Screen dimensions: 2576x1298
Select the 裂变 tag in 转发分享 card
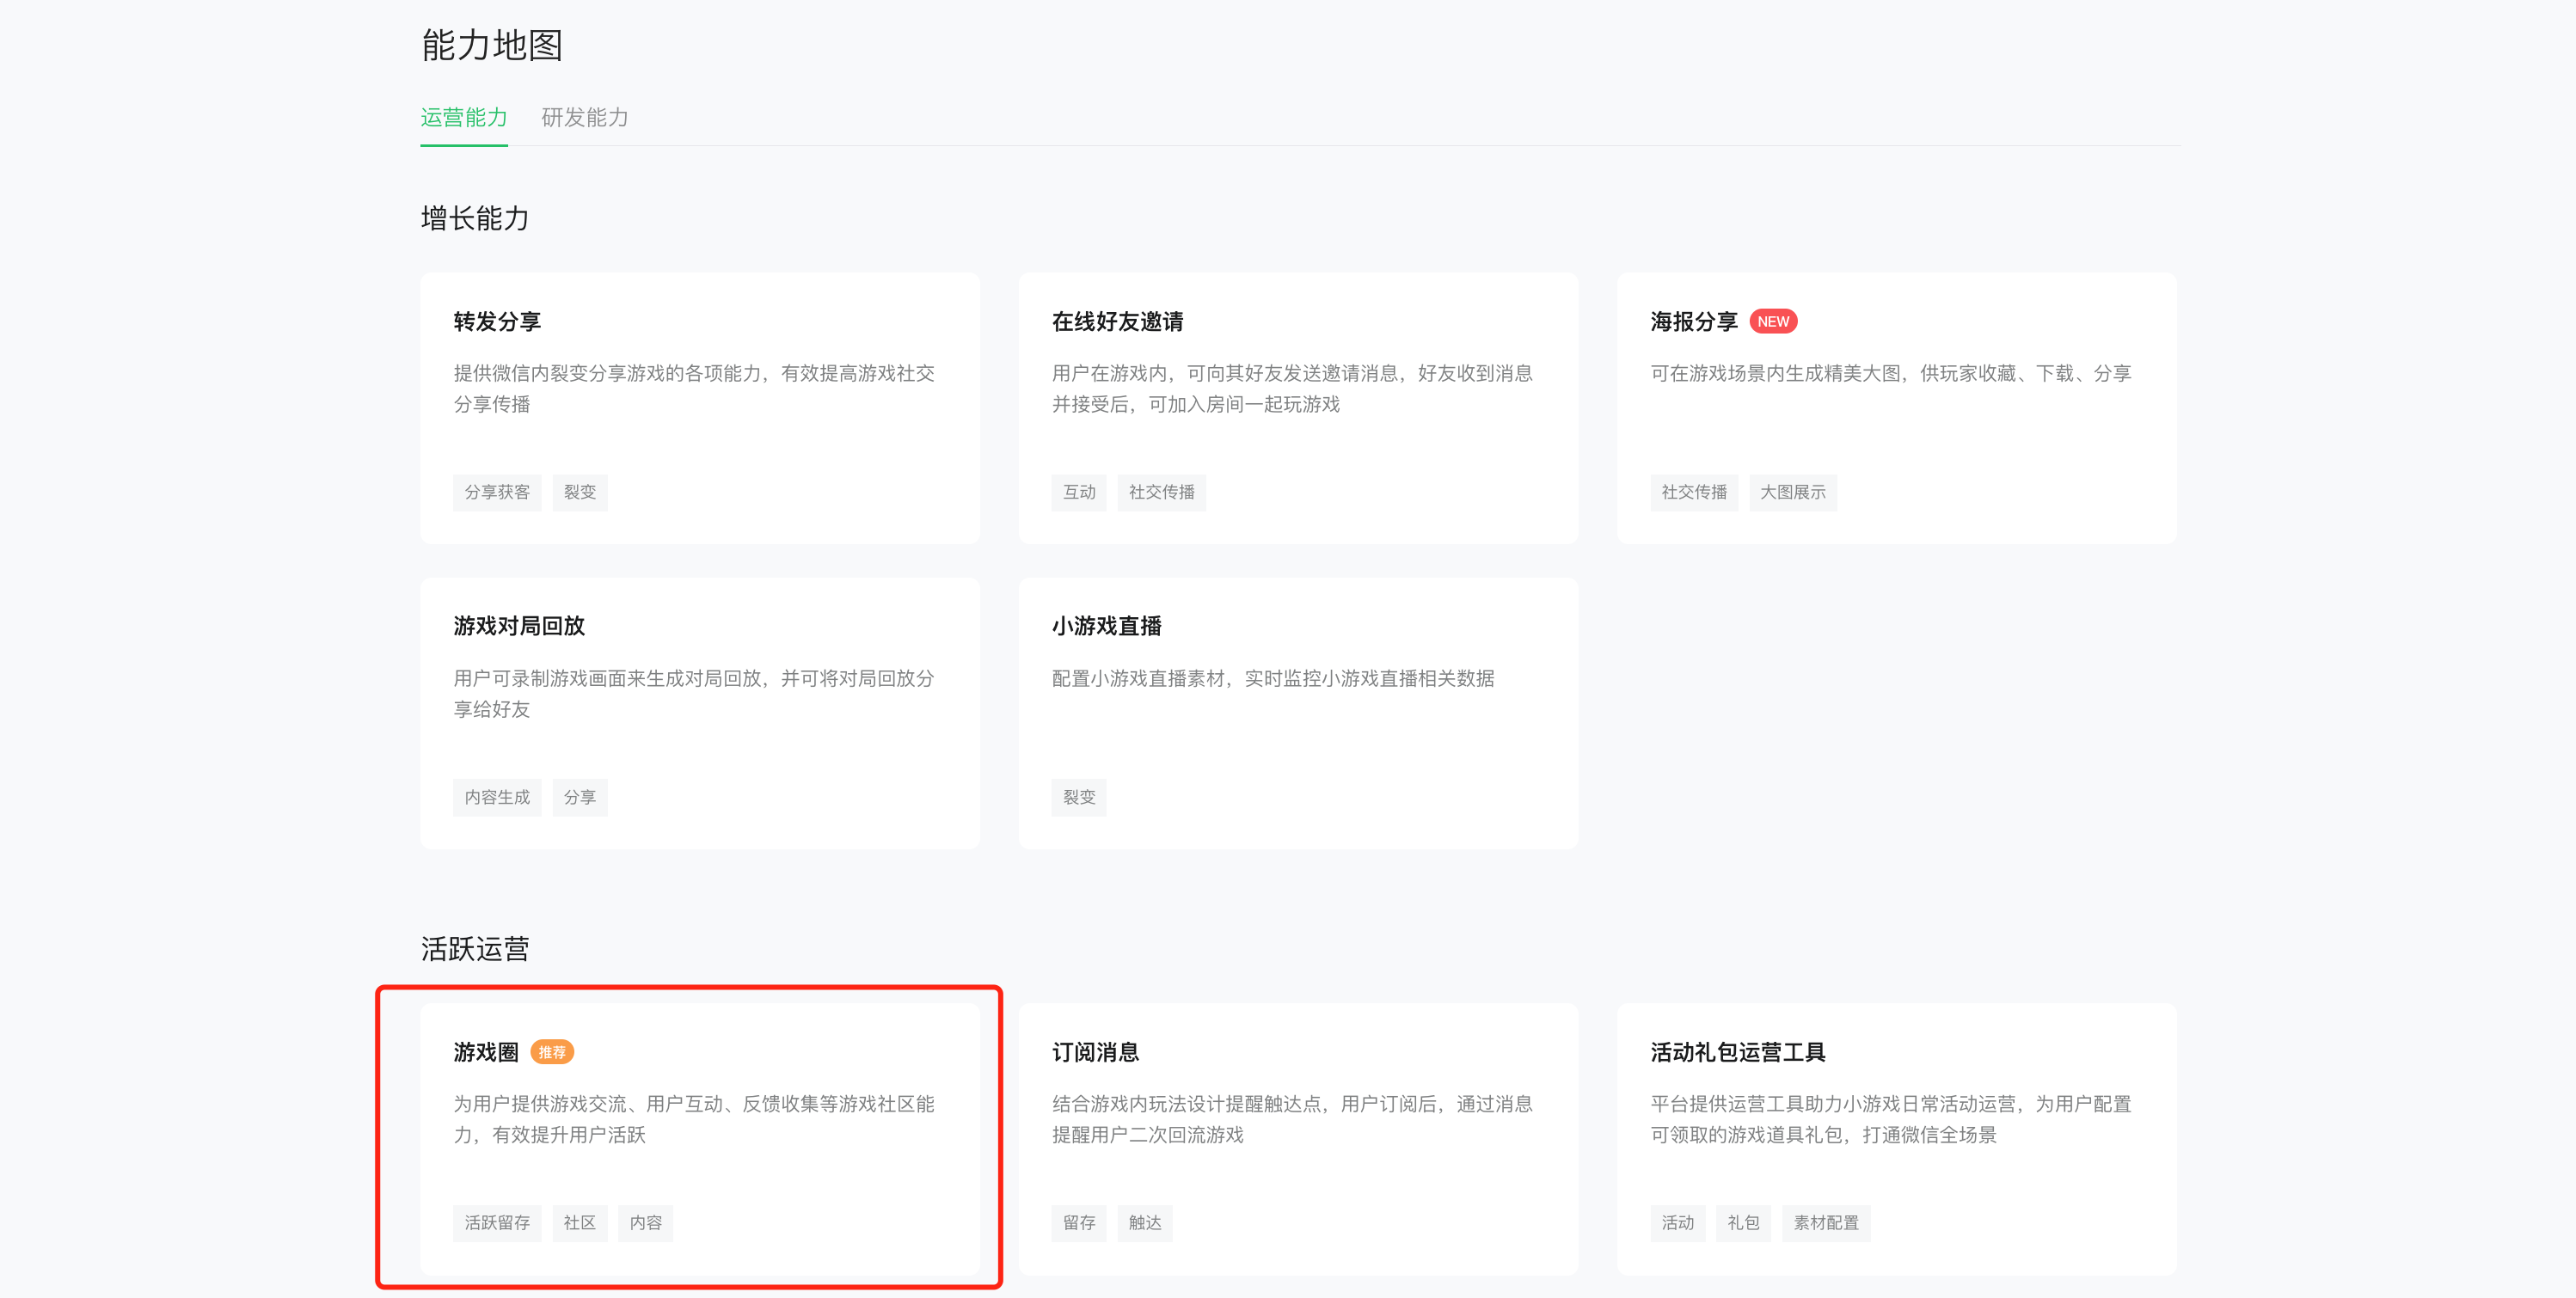point(580,492)
